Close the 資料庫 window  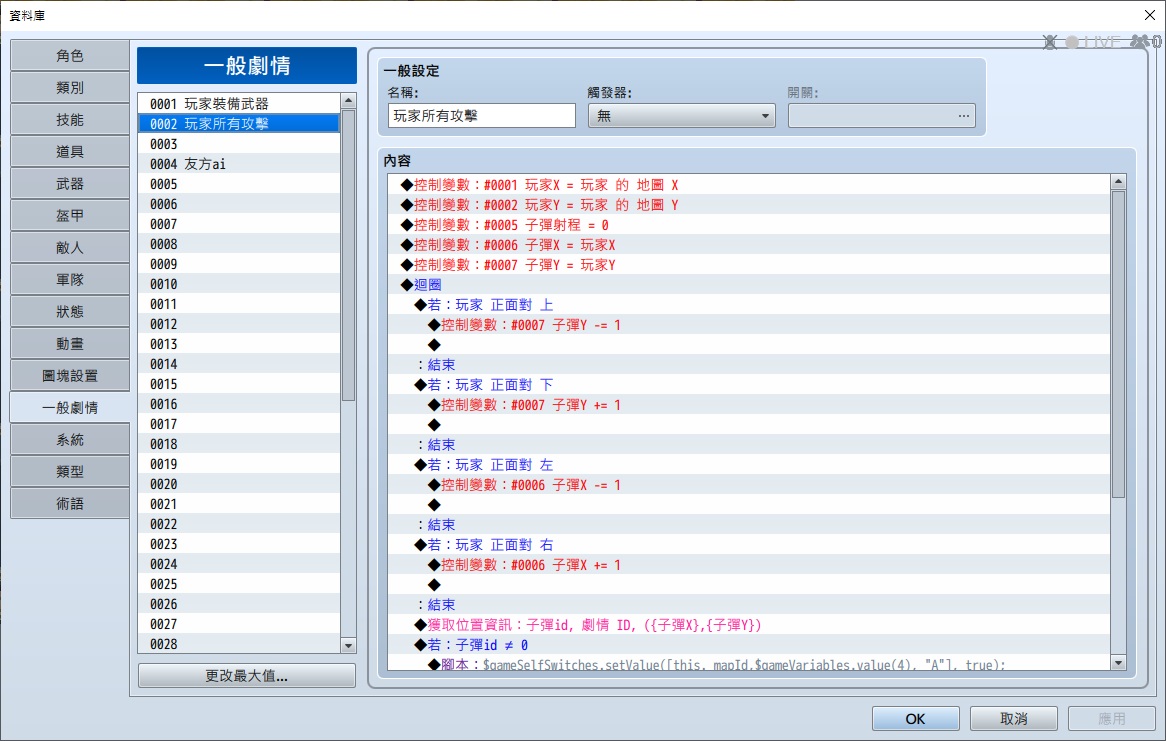pyautogui.click(x=1149, y=15)
